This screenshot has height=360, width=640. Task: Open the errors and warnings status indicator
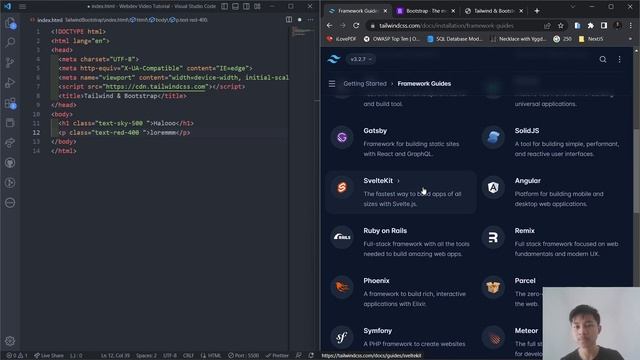tap(17, 356)
